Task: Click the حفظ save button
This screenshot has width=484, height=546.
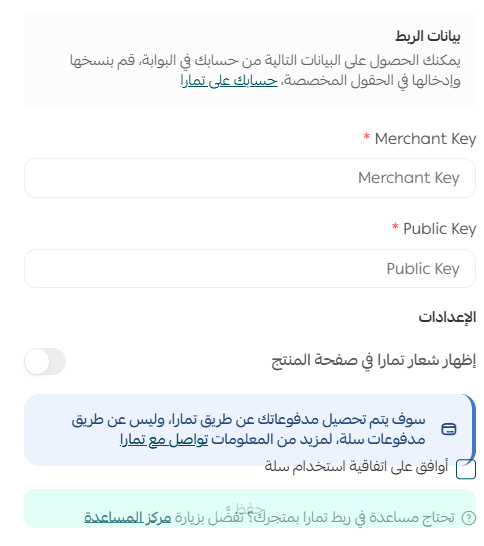Action: click(250, 508)
